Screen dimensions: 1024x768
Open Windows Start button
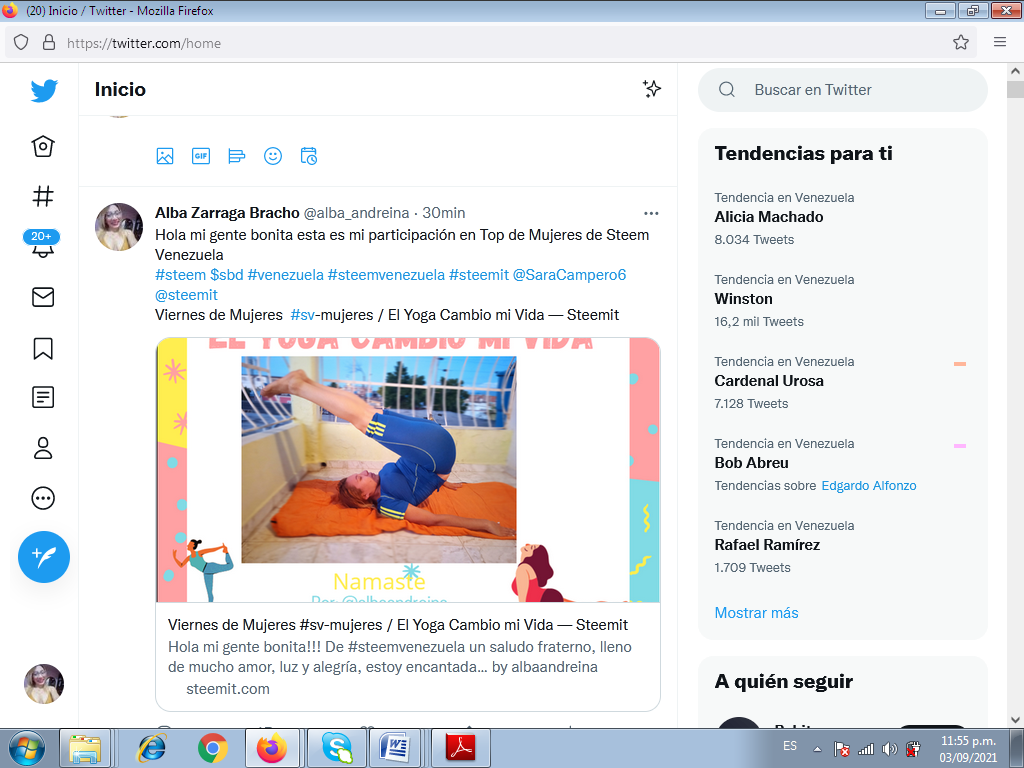click(27, 748)
